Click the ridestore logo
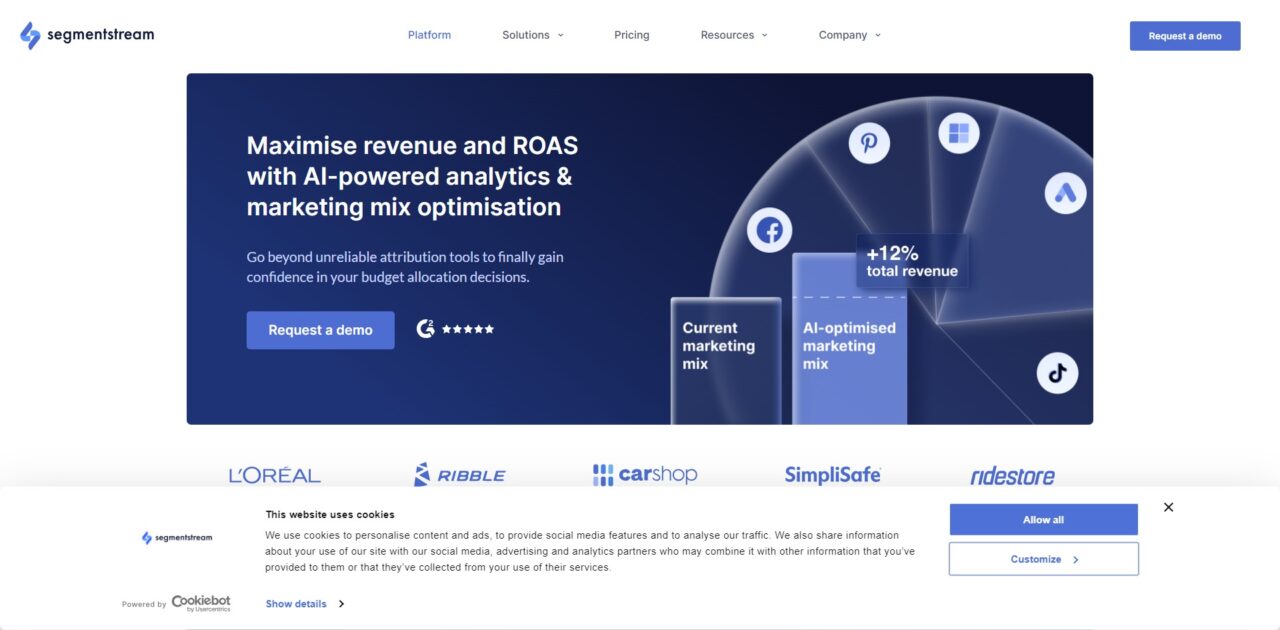 [x=1013, y=476]
